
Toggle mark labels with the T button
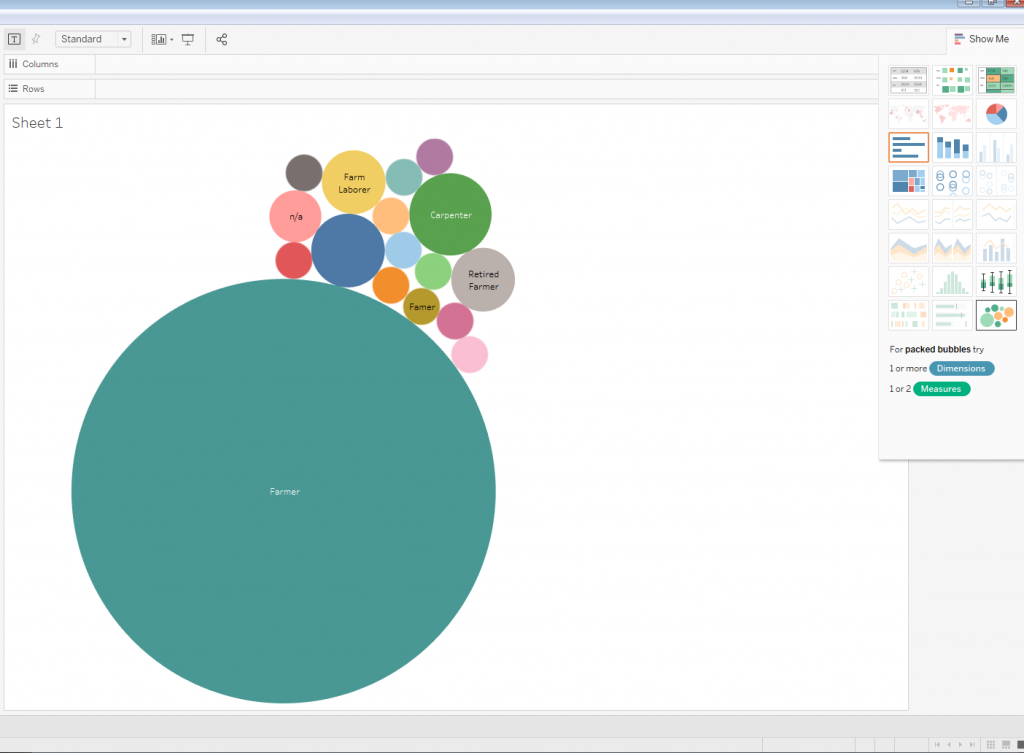(14, 39)
